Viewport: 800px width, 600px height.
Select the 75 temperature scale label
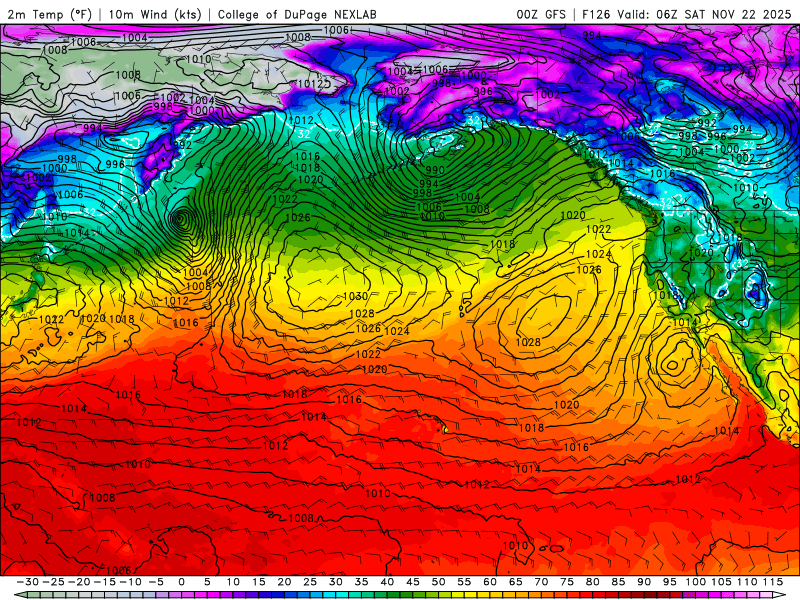point(567,582)
